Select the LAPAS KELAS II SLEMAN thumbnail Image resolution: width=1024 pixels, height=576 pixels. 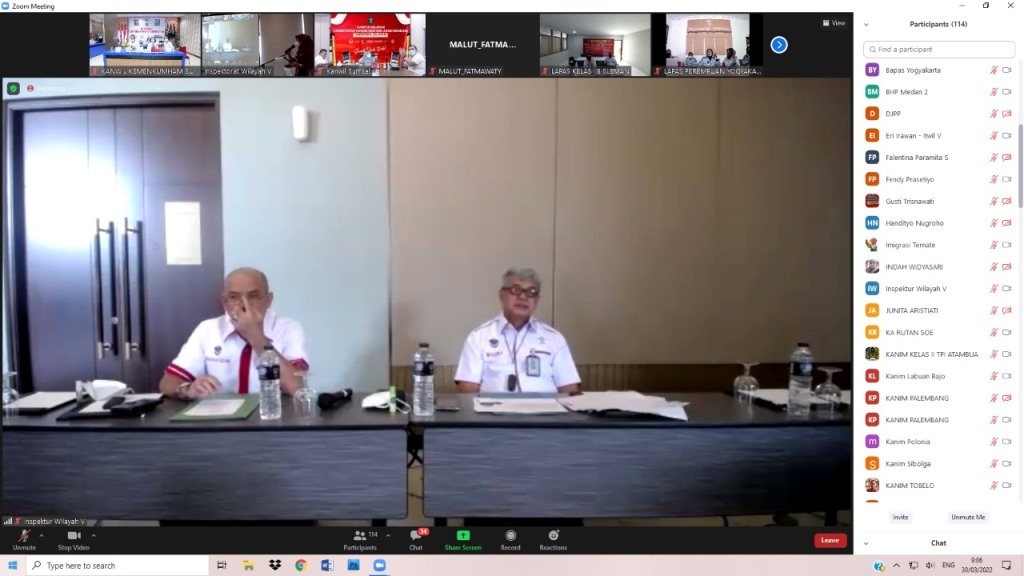(595, 44)
